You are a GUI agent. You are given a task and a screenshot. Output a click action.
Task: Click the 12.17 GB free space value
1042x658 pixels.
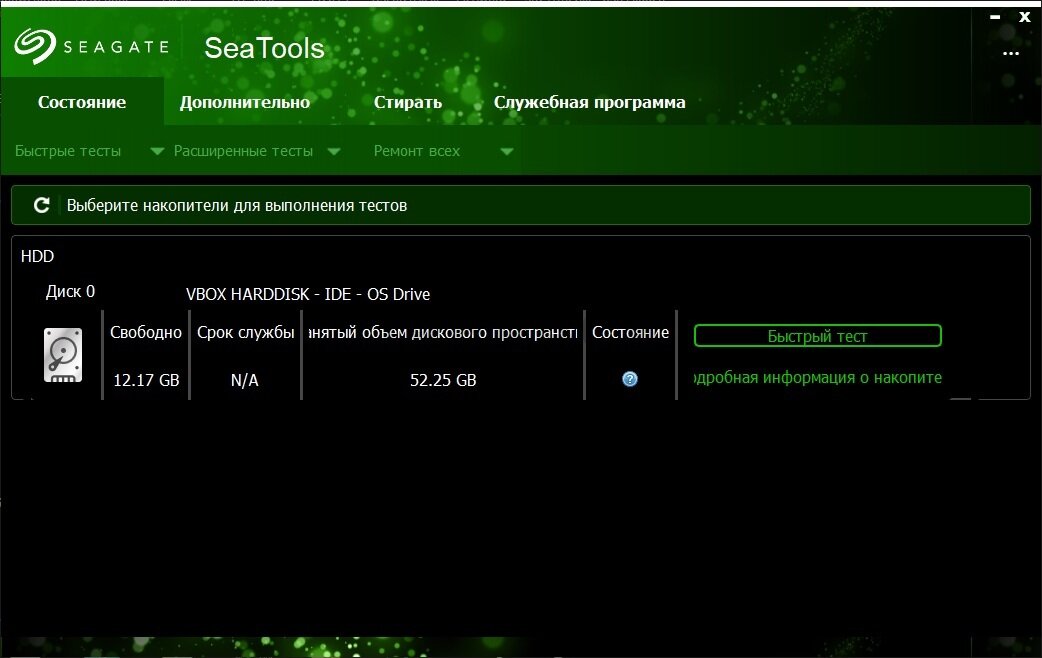click(146, 380)
